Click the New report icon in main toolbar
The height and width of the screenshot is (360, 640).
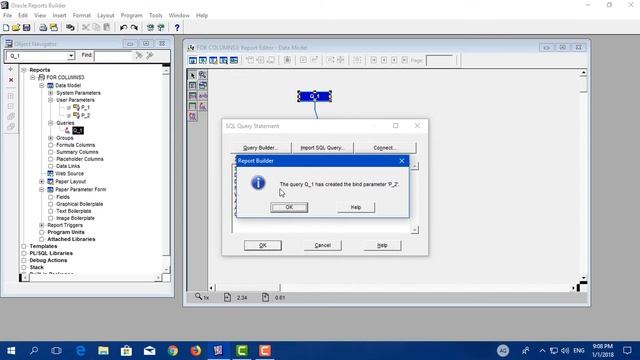6,28
